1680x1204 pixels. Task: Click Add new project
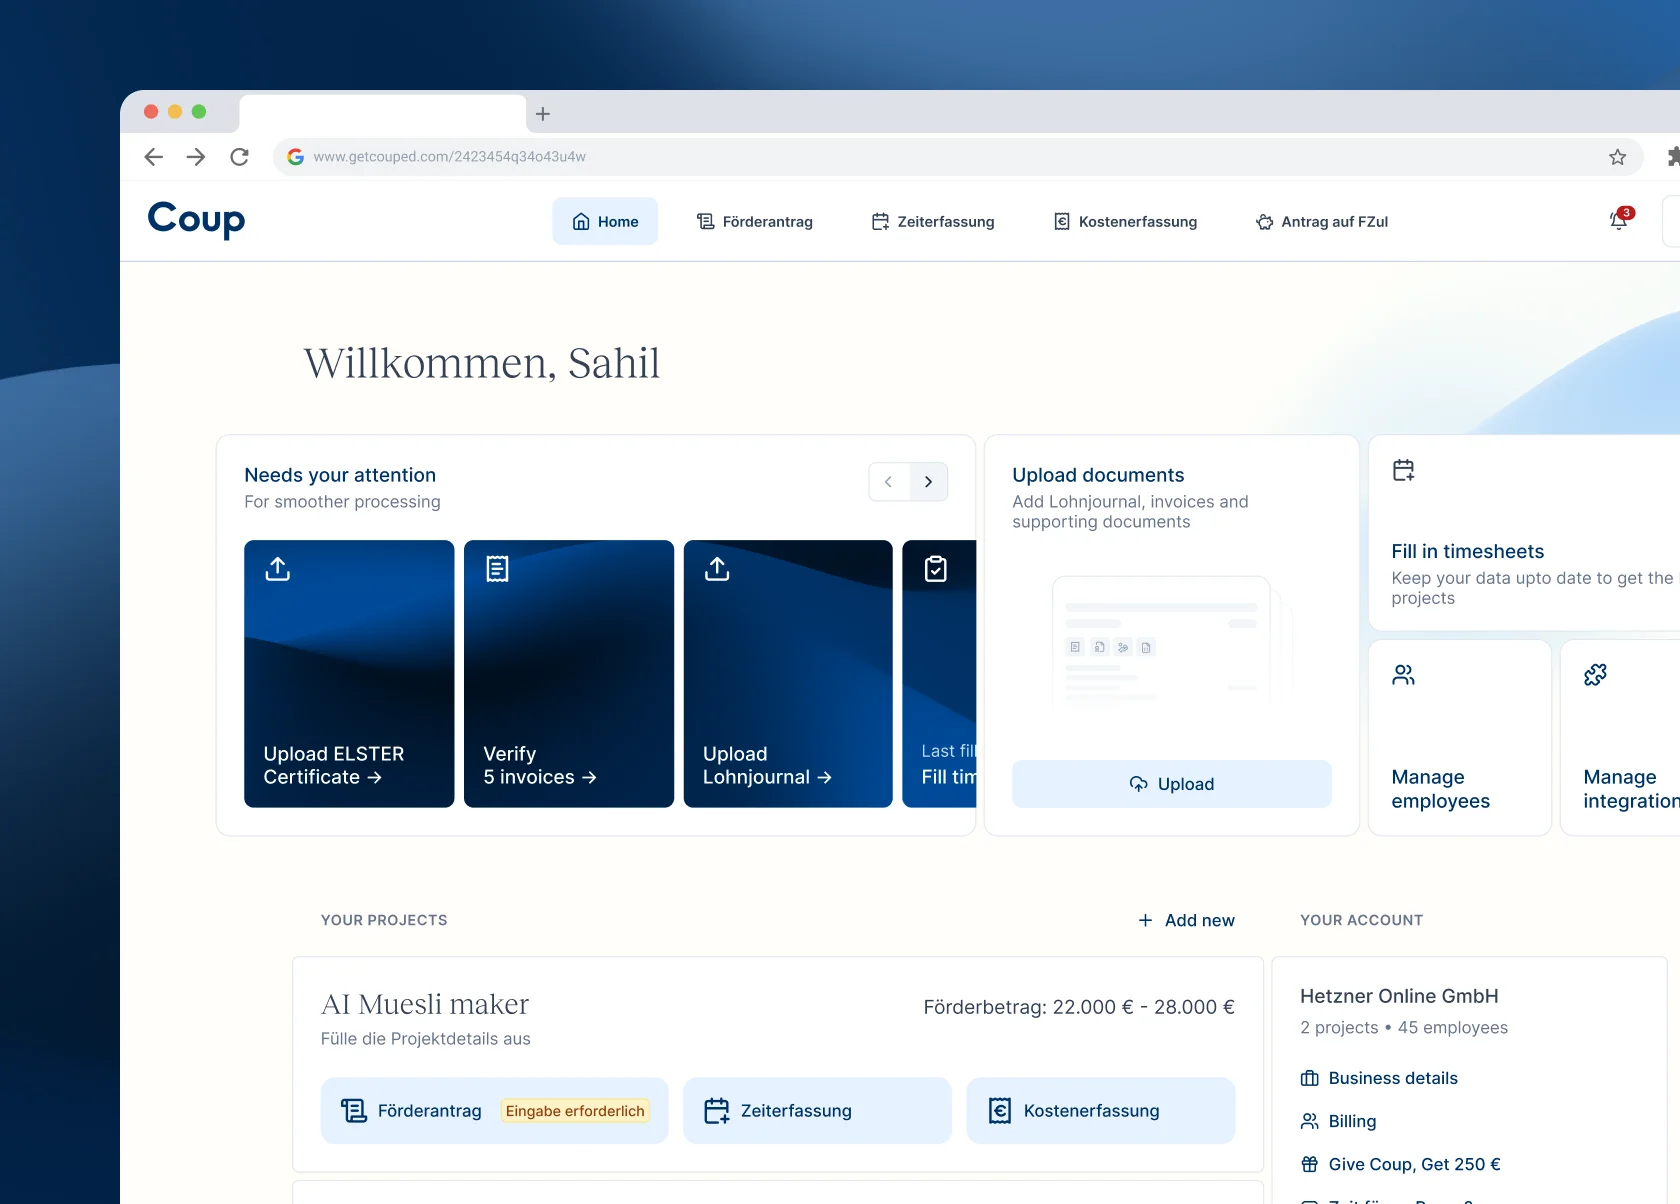point(1187,920)
